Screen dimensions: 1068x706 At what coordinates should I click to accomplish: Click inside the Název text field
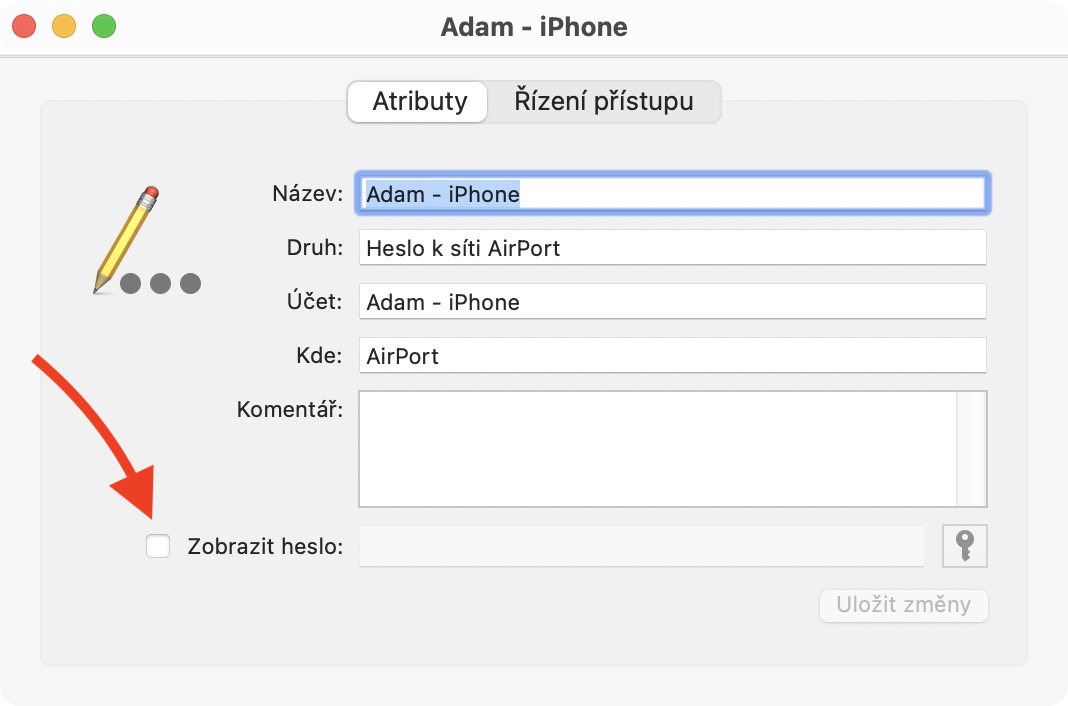coord(672,194)
